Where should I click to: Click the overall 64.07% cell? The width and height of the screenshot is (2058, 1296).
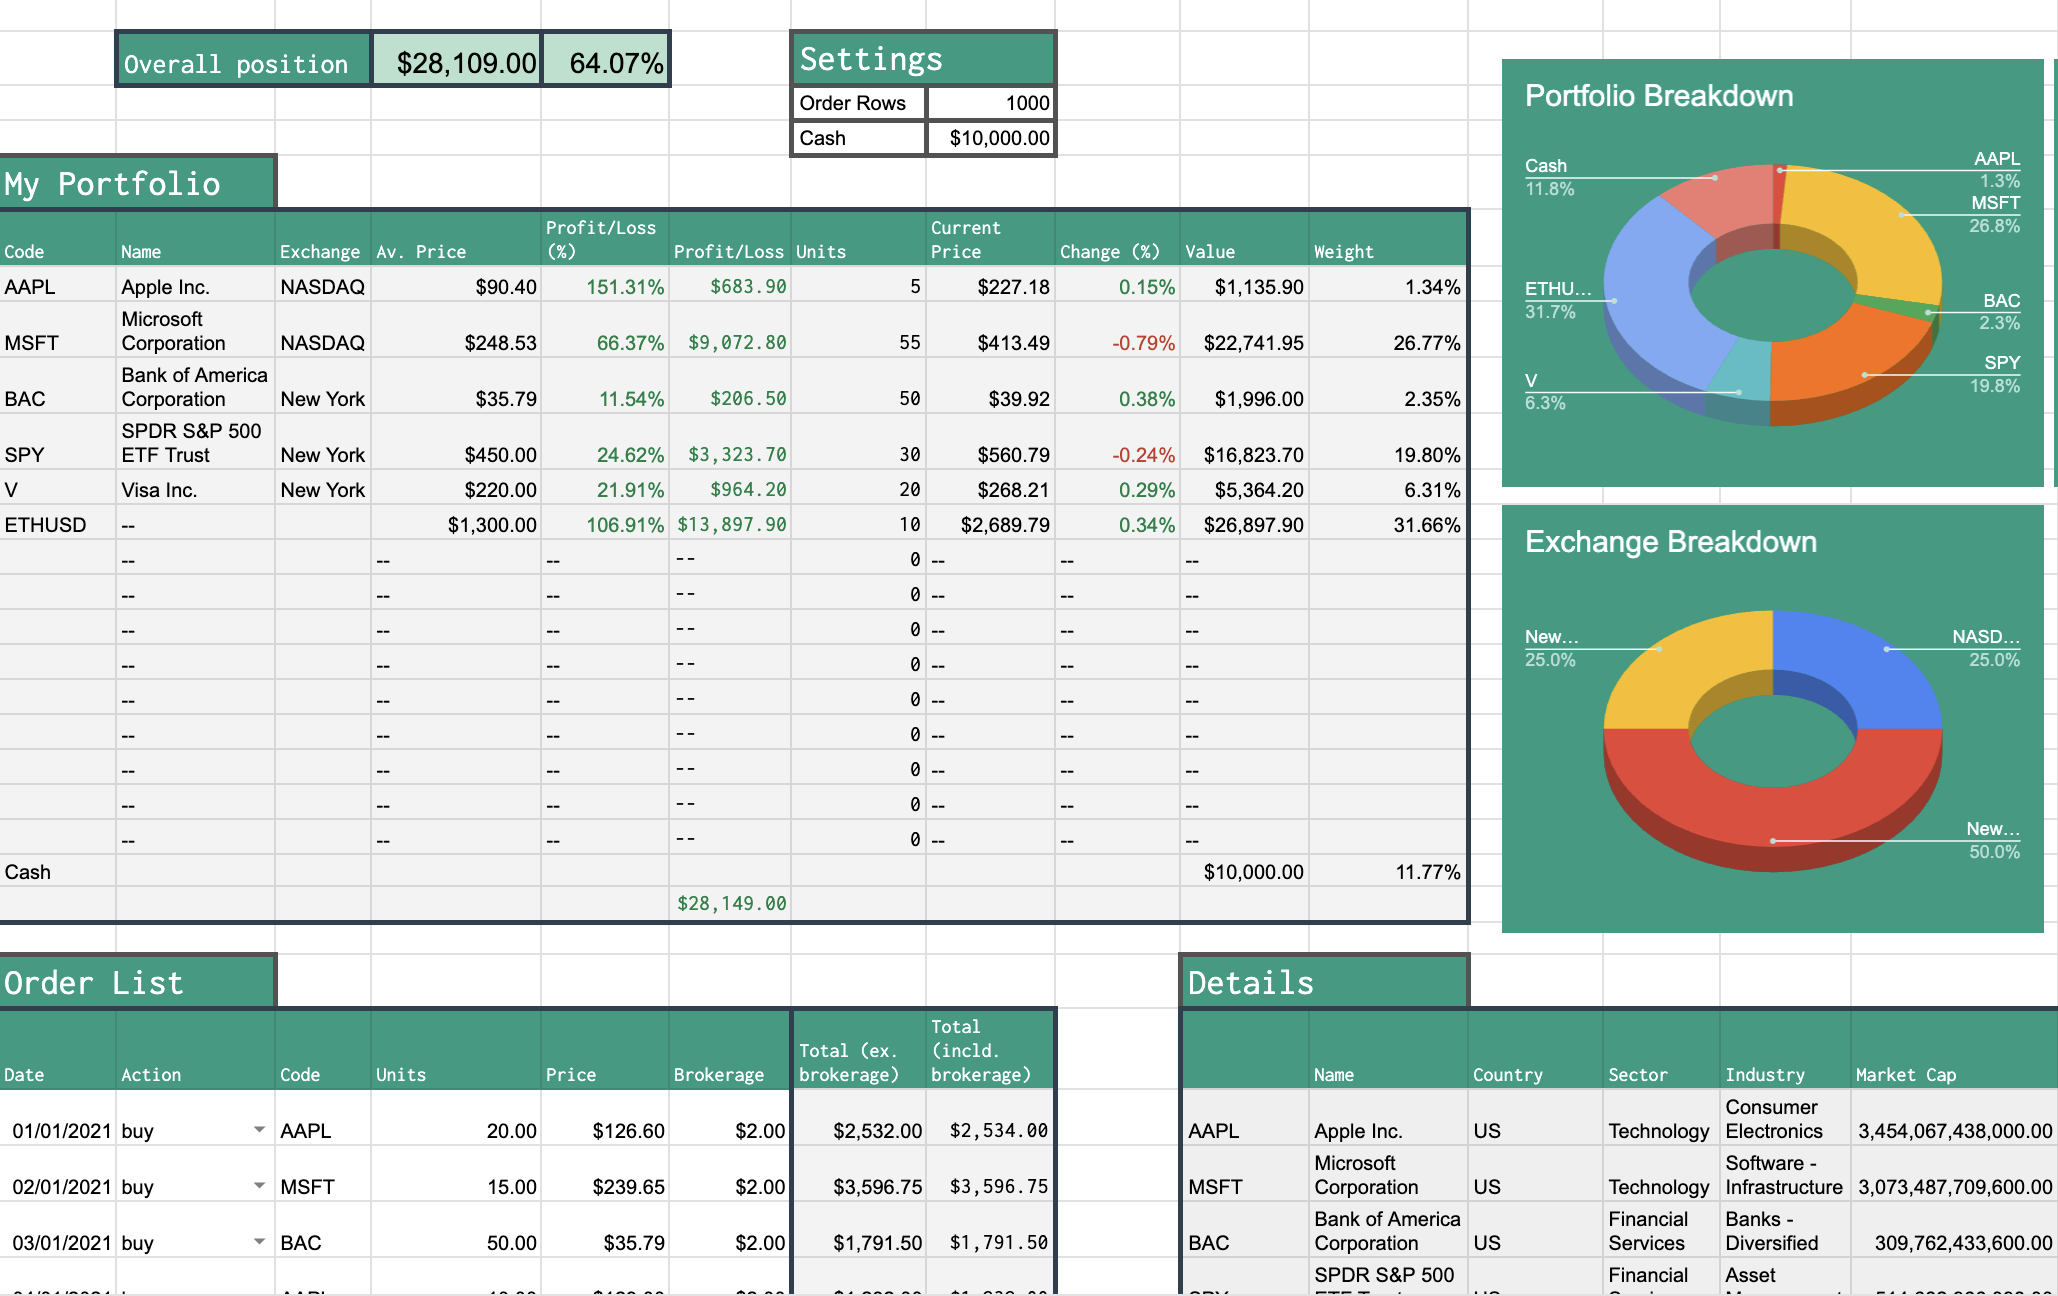606,60
